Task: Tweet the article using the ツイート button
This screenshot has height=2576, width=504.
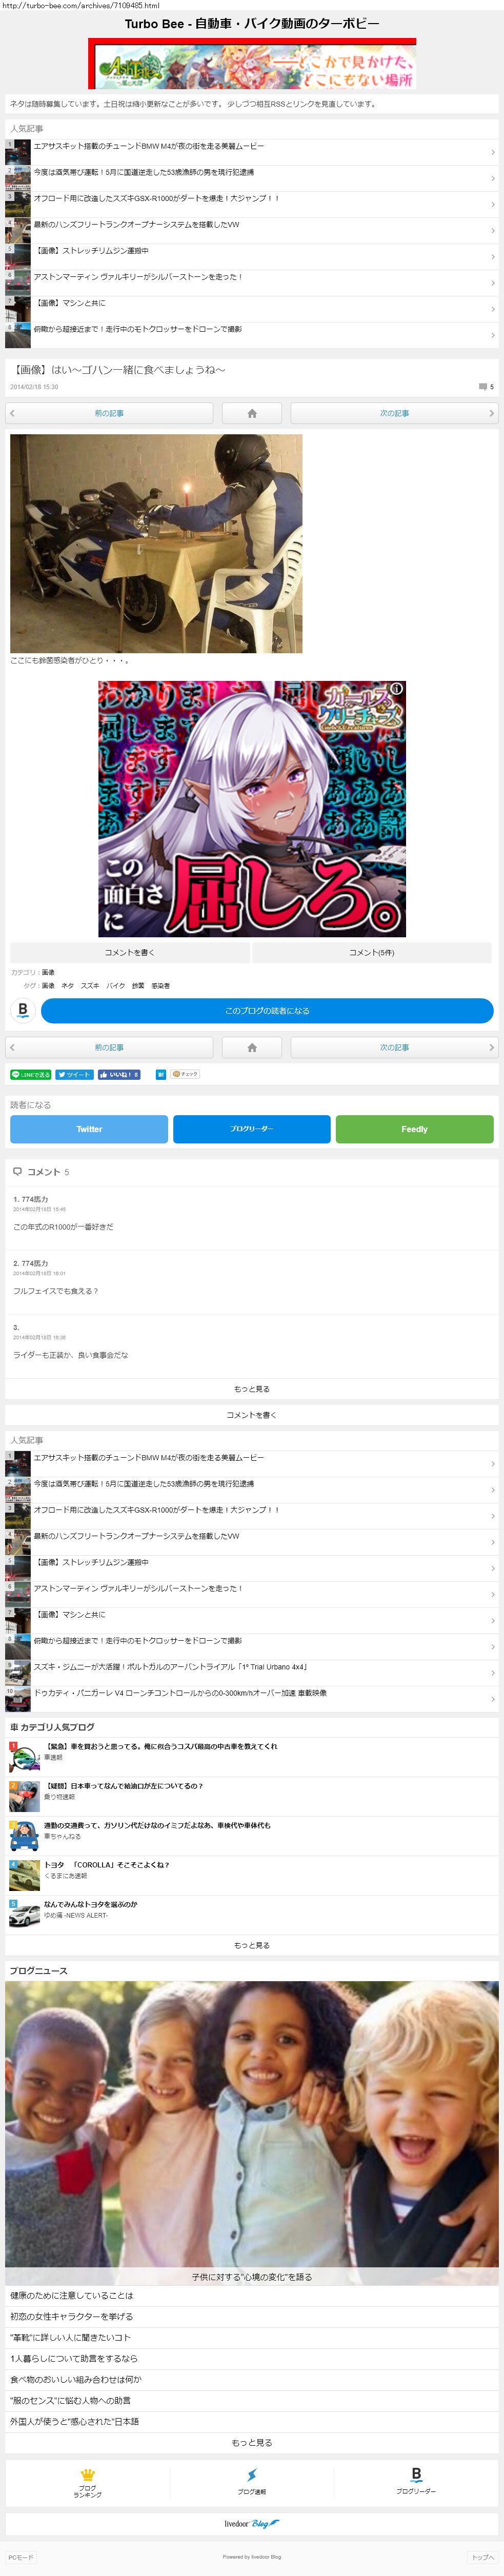Action: point(74,1074)
